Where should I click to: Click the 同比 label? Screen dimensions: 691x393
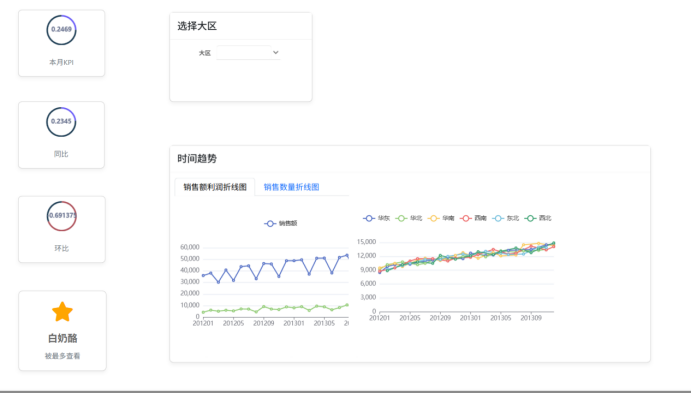click(x=61, y=154)
